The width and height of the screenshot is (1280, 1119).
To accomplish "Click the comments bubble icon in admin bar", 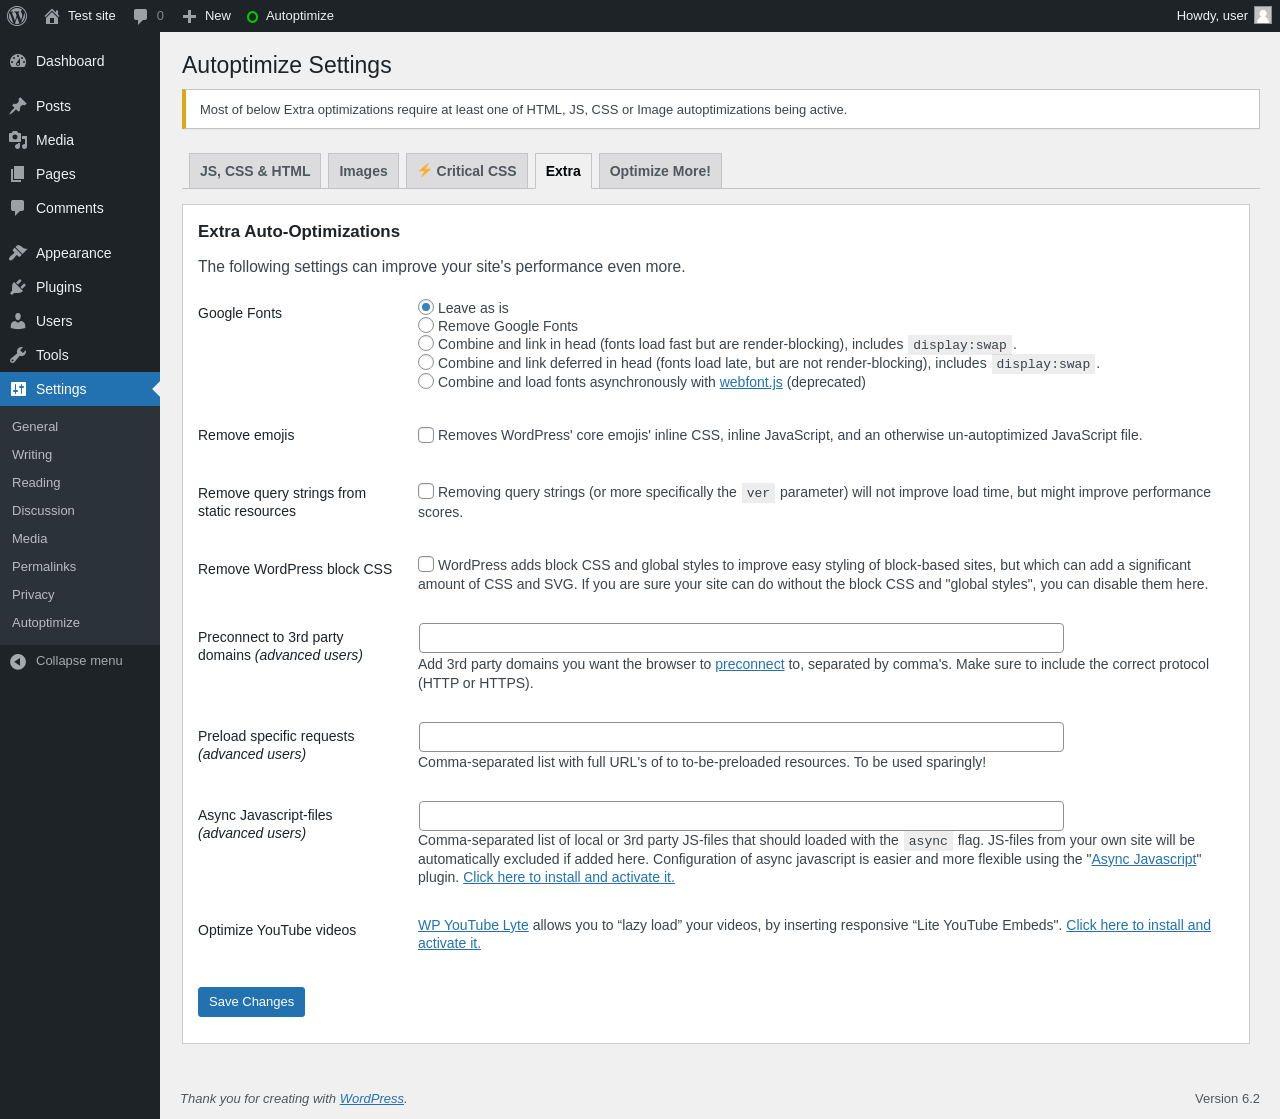I will coord(141,16).
